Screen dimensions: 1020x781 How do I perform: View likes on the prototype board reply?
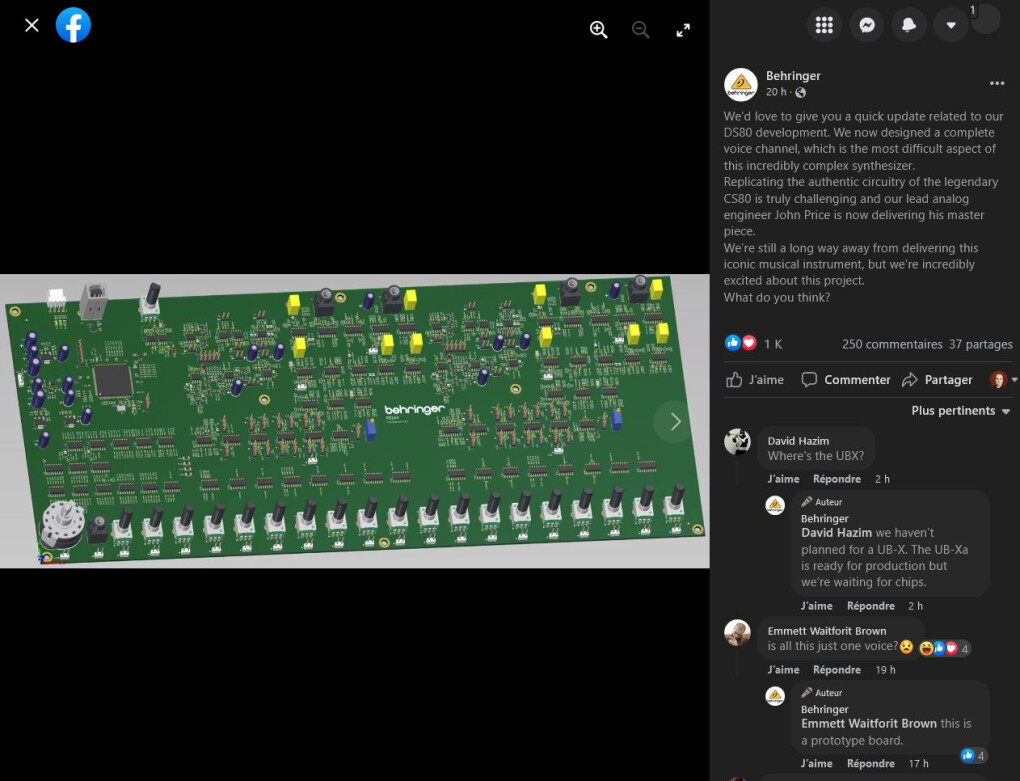(x=974, y=756)
